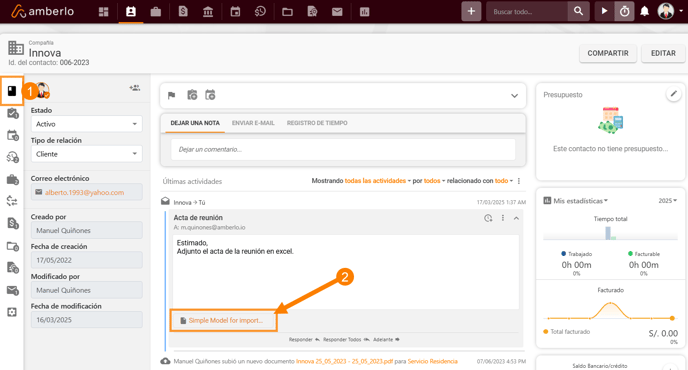Click Responder Todos on the email
The height and width of the screenshot is (370, 688).
(x=346, y=339)
